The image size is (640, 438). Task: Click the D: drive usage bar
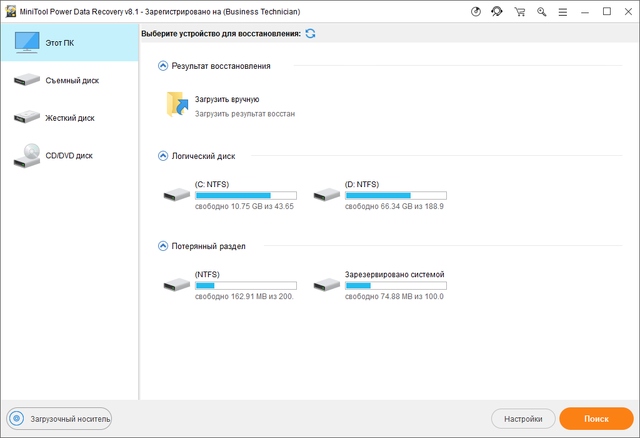[396, 196]
